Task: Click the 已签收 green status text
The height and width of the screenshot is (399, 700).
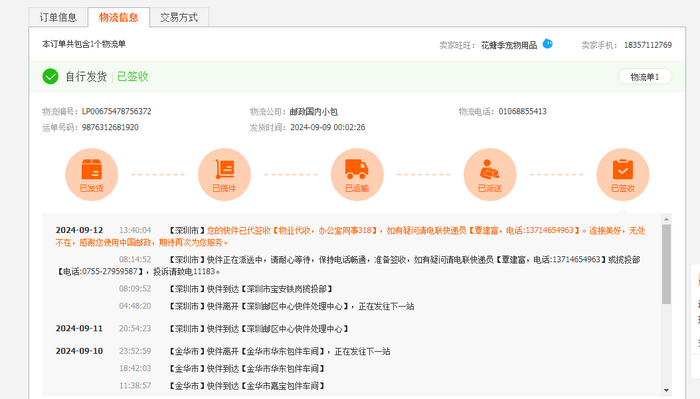Action: click(x=133, y=76)
